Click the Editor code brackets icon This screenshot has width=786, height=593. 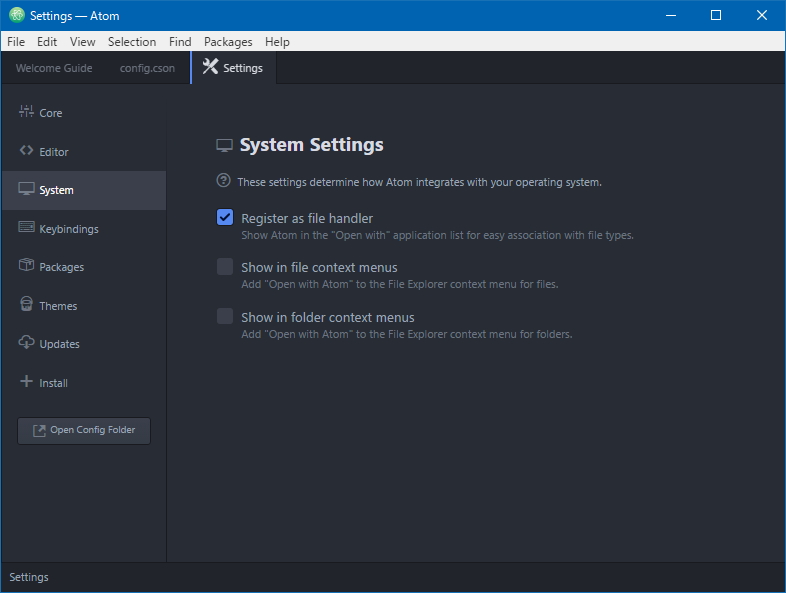tap(26, 150)
